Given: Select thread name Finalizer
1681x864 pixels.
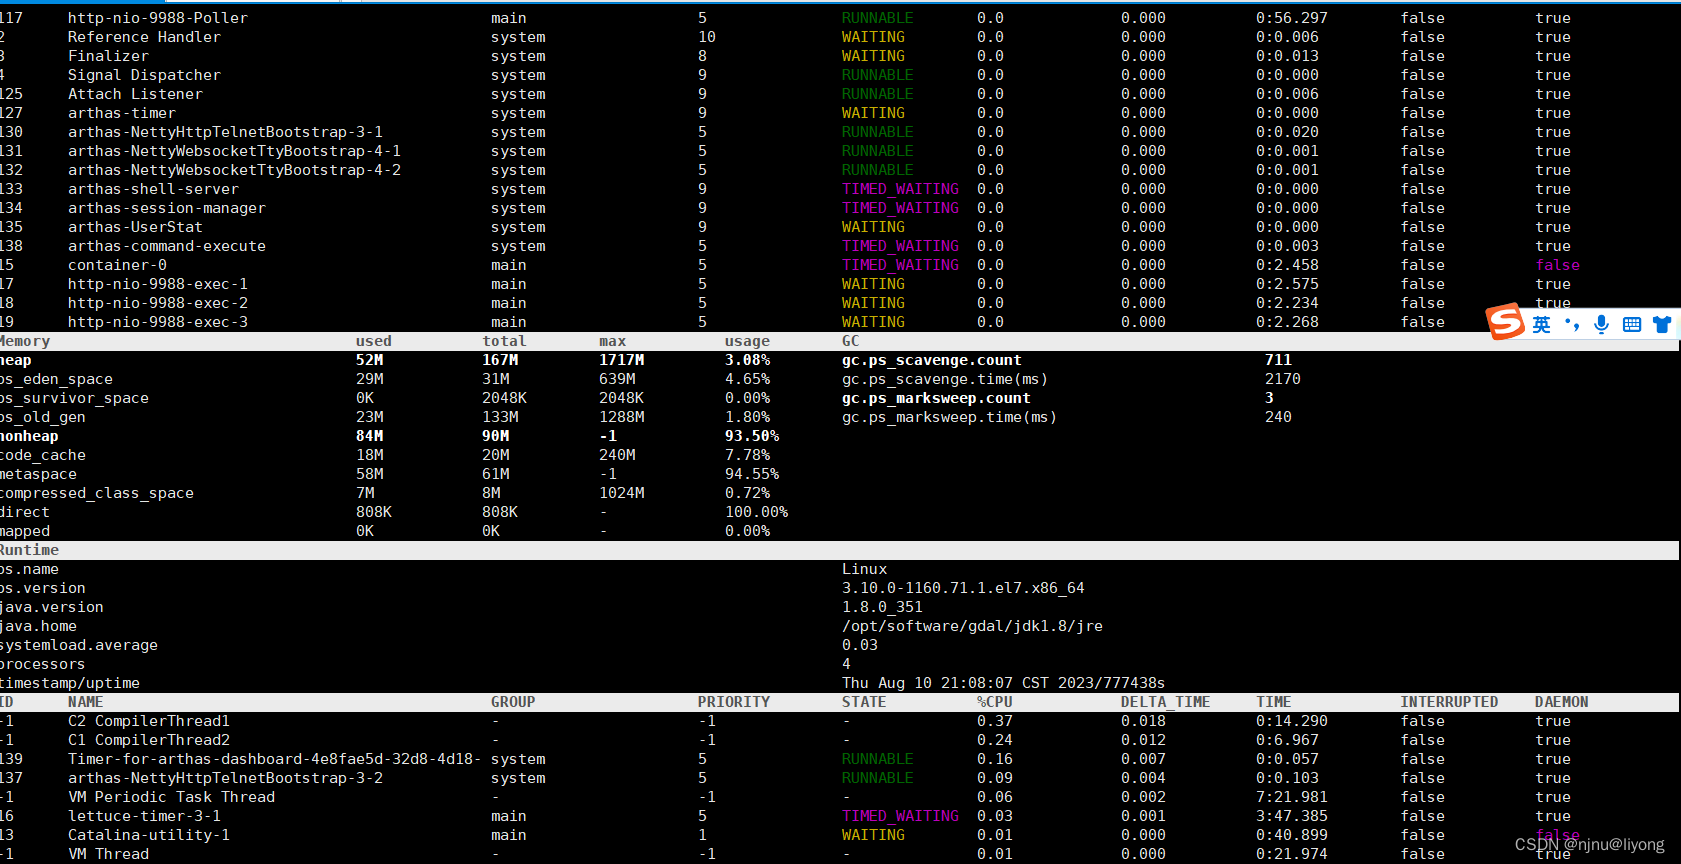Looking at the screenshot, I should click(108, 56).
